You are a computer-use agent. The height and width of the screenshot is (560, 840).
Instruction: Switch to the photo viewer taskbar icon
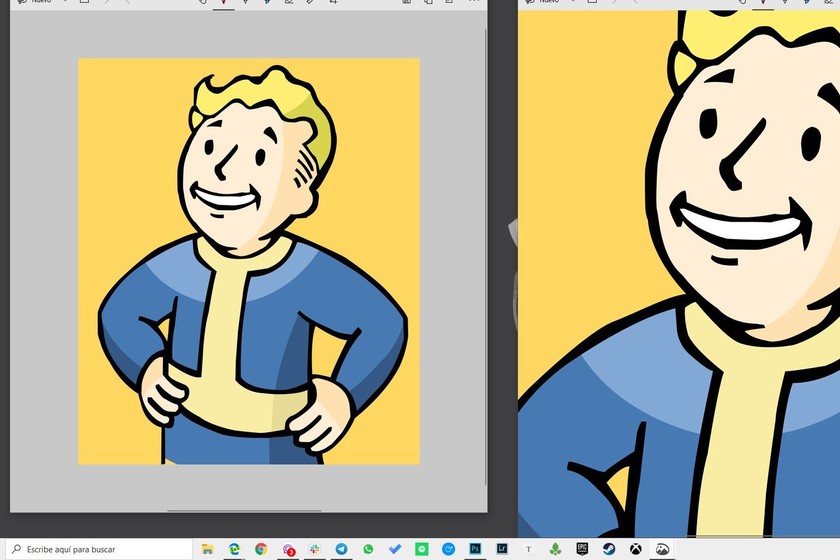coord(663,549)
